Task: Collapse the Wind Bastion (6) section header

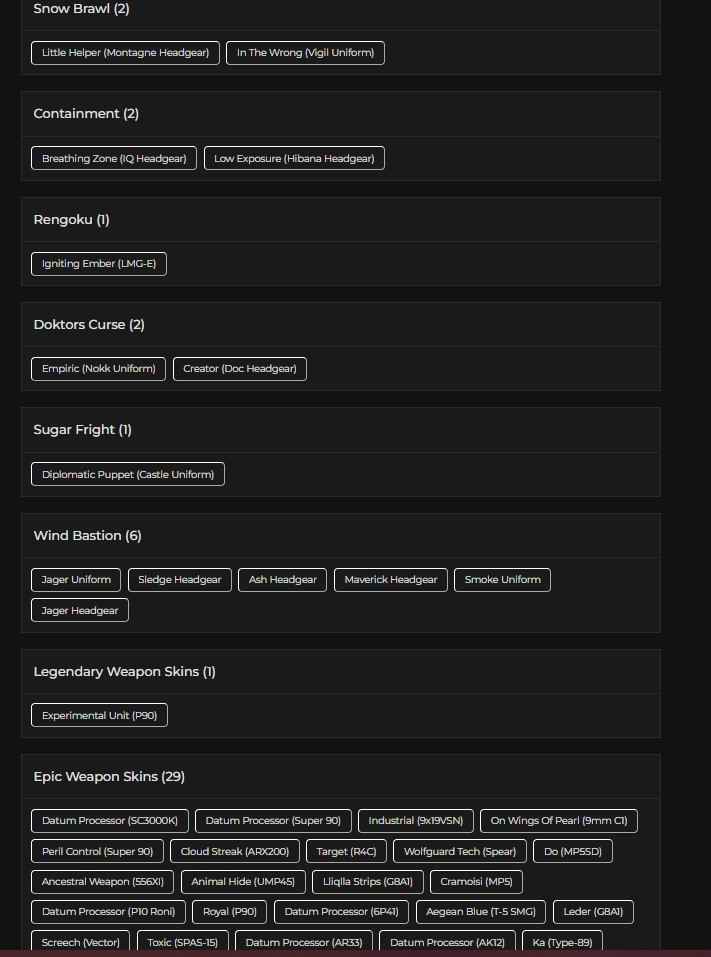Action: coord(88,536)
